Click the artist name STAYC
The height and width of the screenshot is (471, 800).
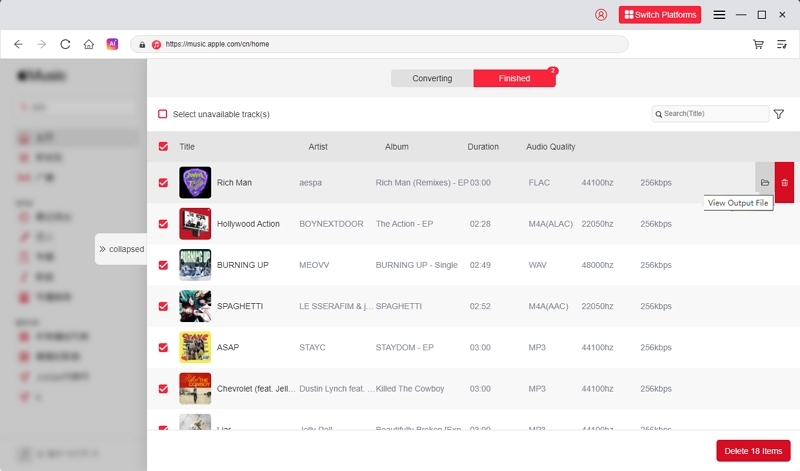coord(312,348)
